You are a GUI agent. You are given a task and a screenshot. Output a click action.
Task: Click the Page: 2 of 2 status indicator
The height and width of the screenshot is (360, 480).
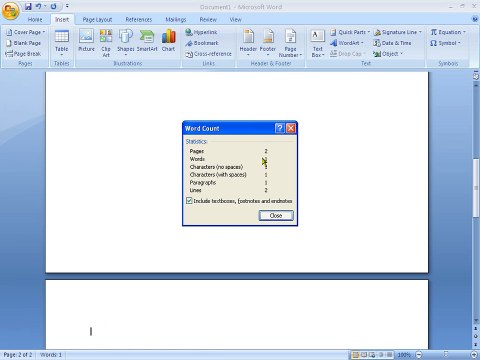coord(18,355)
